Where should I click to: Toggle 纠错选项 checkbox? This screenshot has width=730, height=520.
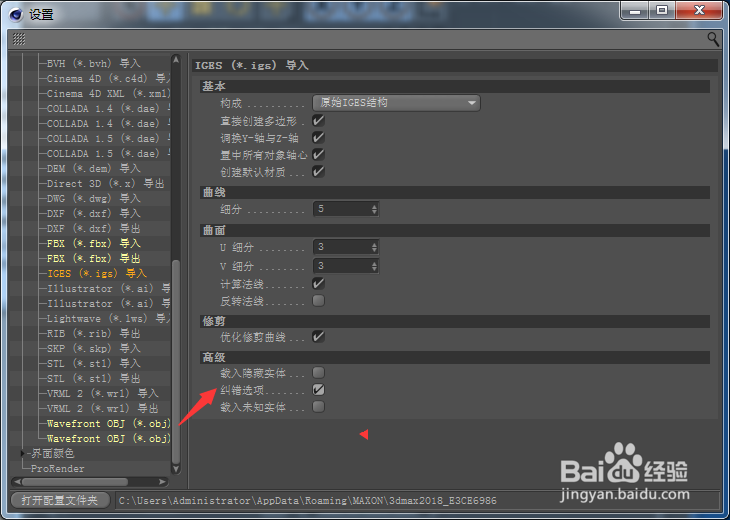click(318, 390)
